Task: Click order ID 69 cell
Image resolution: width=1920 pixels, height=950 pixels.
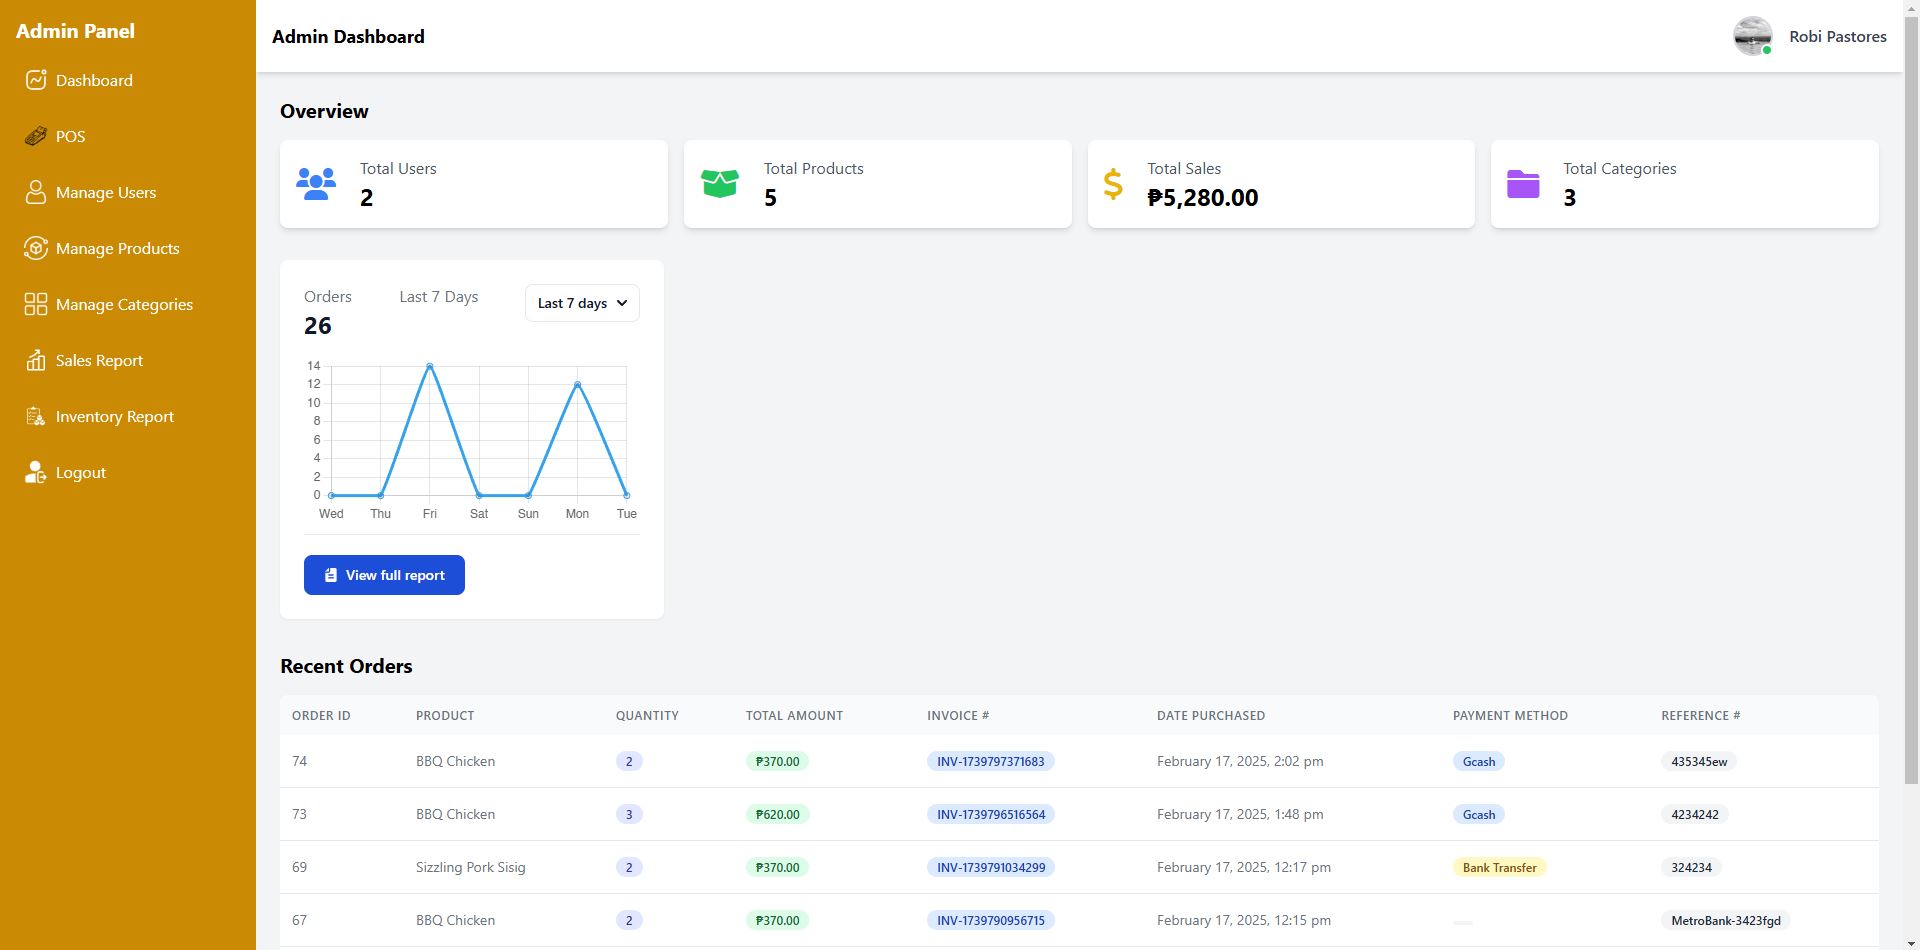Action: 299,867
